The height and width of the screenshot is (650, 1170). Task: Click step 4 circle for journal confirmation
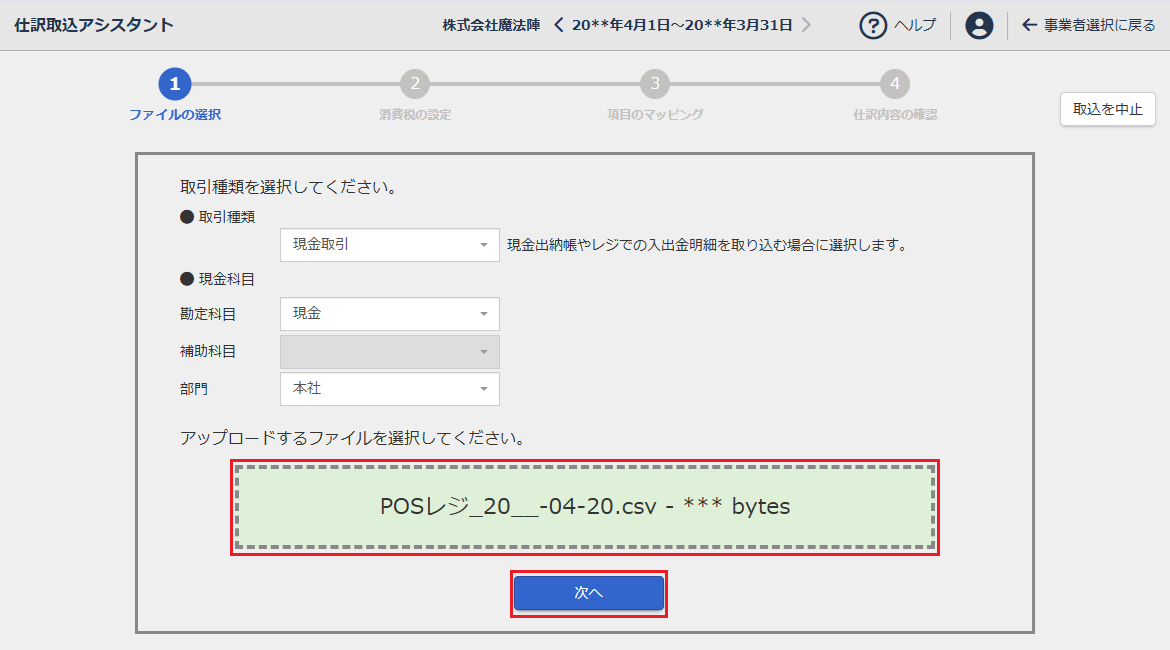tap(895, 84)
